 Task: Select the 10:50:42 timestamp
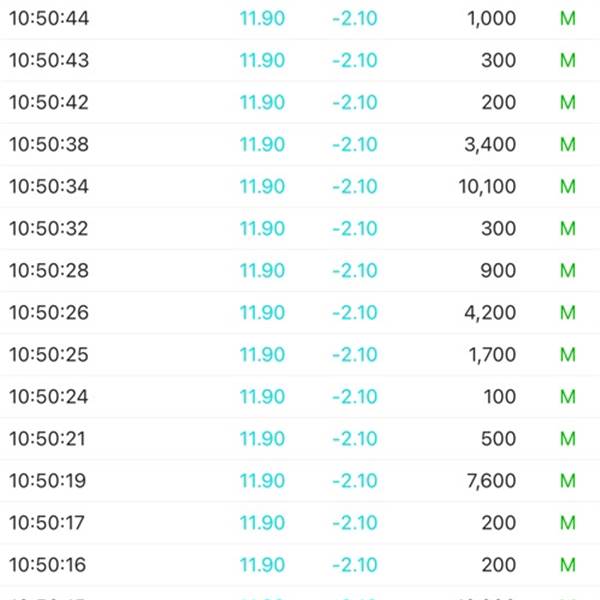(49, 103)
